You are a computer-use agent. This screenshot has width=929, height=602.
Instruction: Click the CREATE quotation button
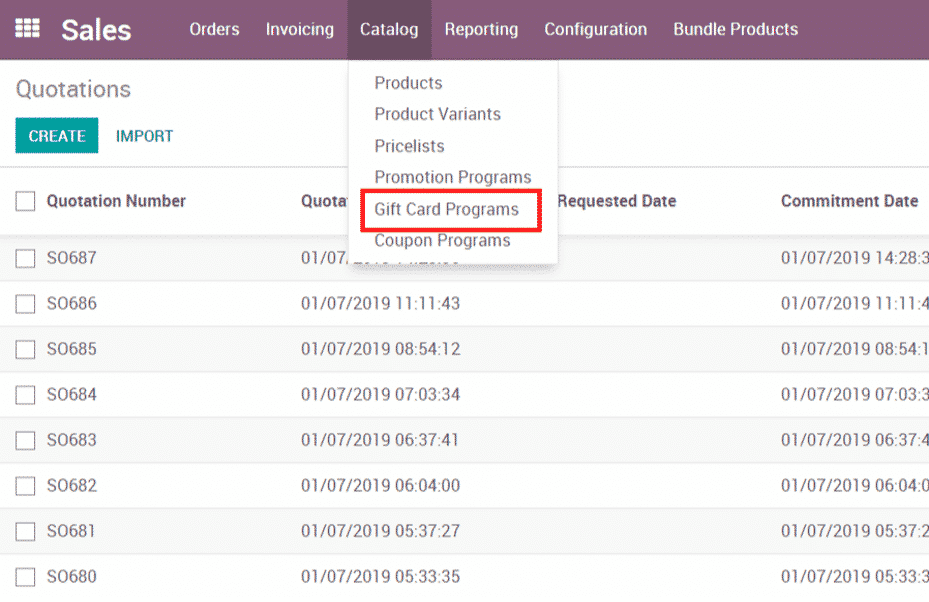57,136
